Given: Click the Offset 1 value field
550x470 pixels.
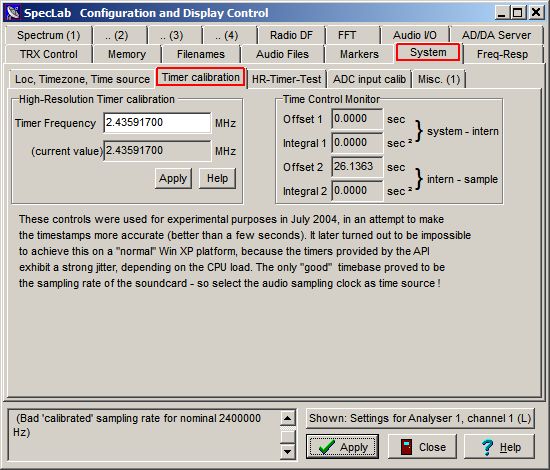Looking at the screenshot, I should tap(357, 119).
